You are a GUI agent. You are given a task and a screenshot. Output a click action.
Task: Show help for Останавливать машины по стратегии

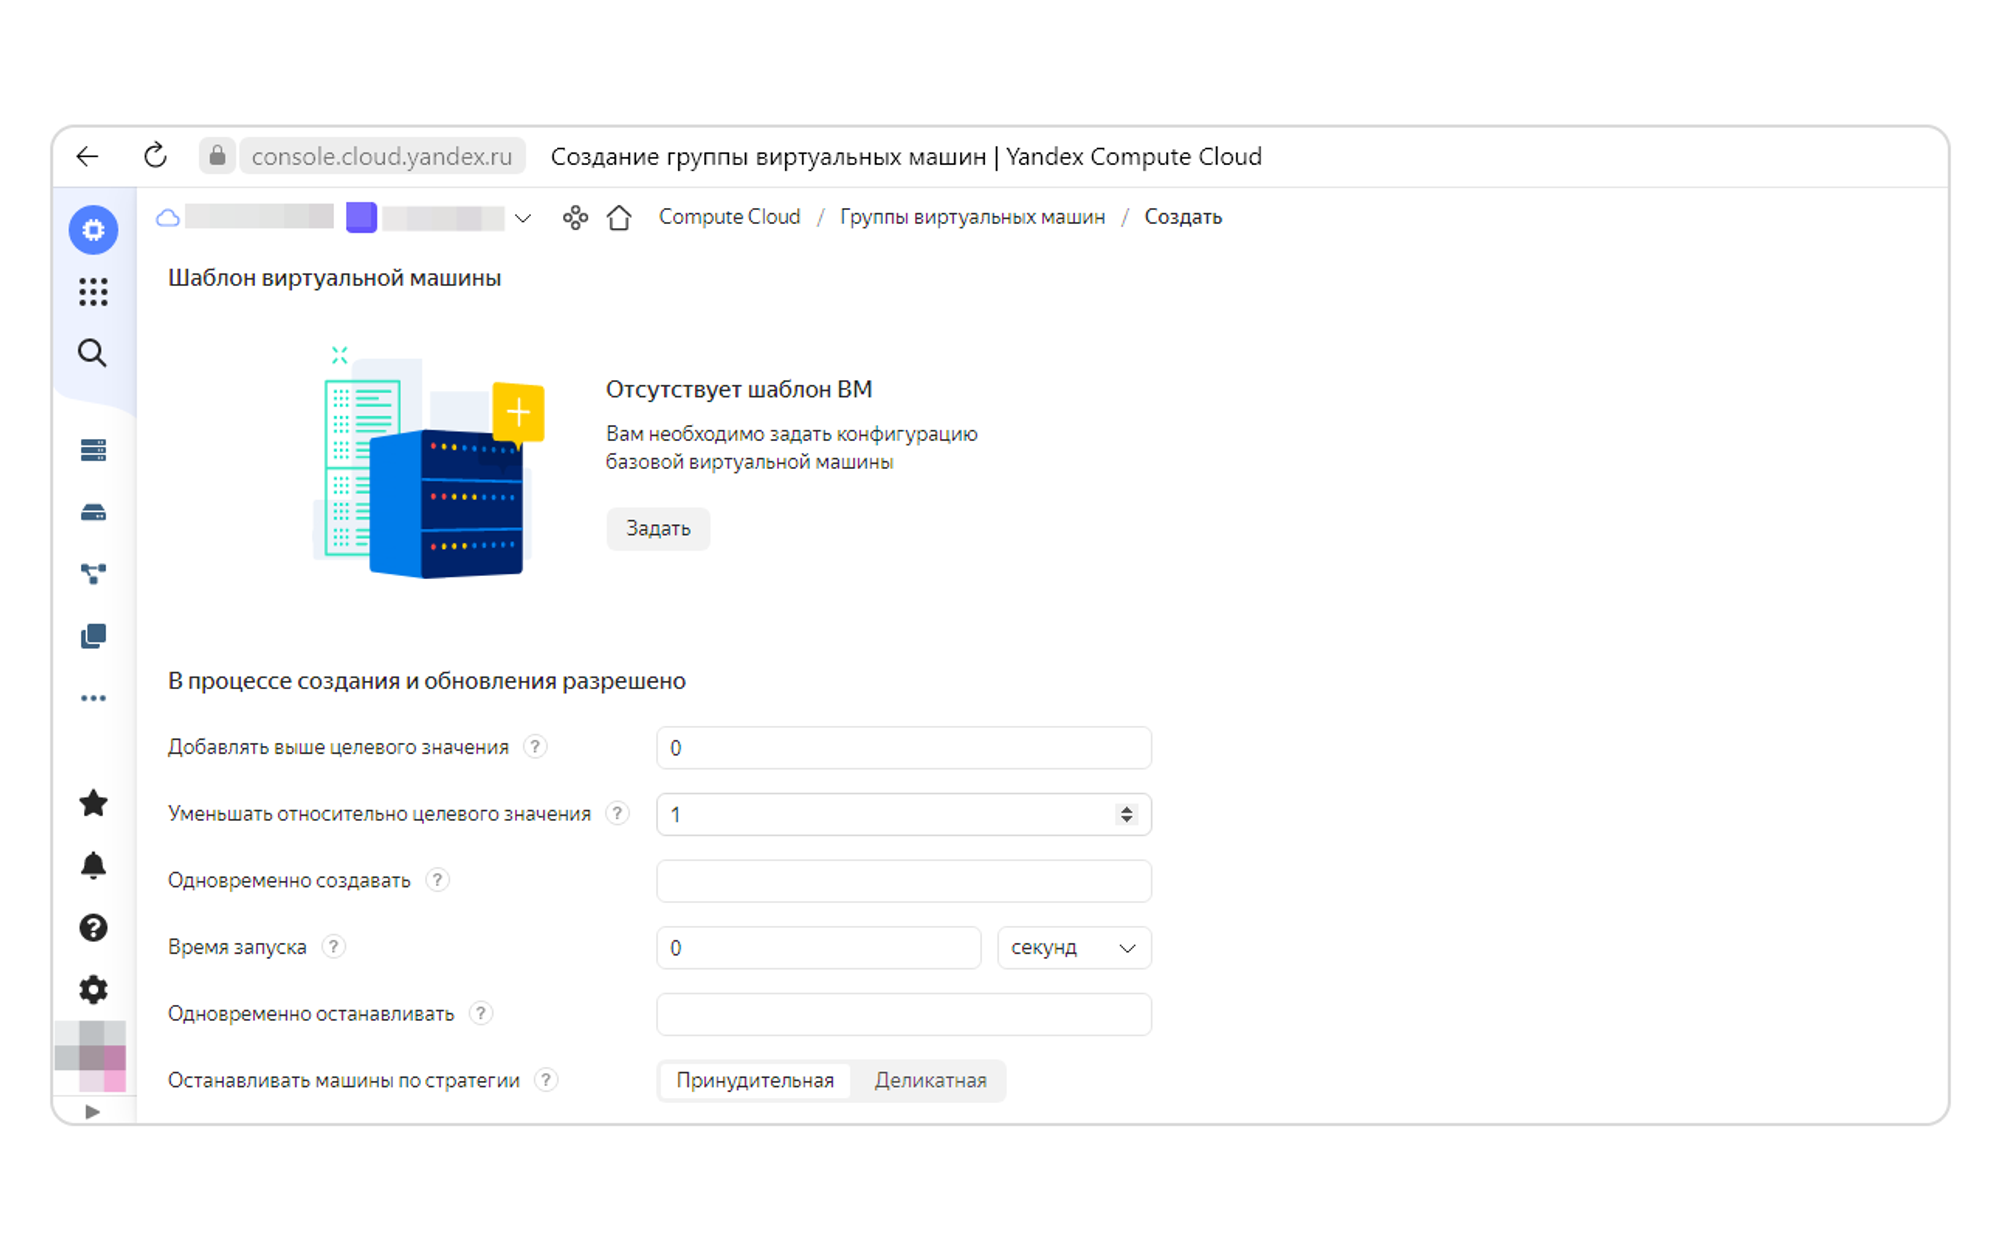click(546, 1080)
